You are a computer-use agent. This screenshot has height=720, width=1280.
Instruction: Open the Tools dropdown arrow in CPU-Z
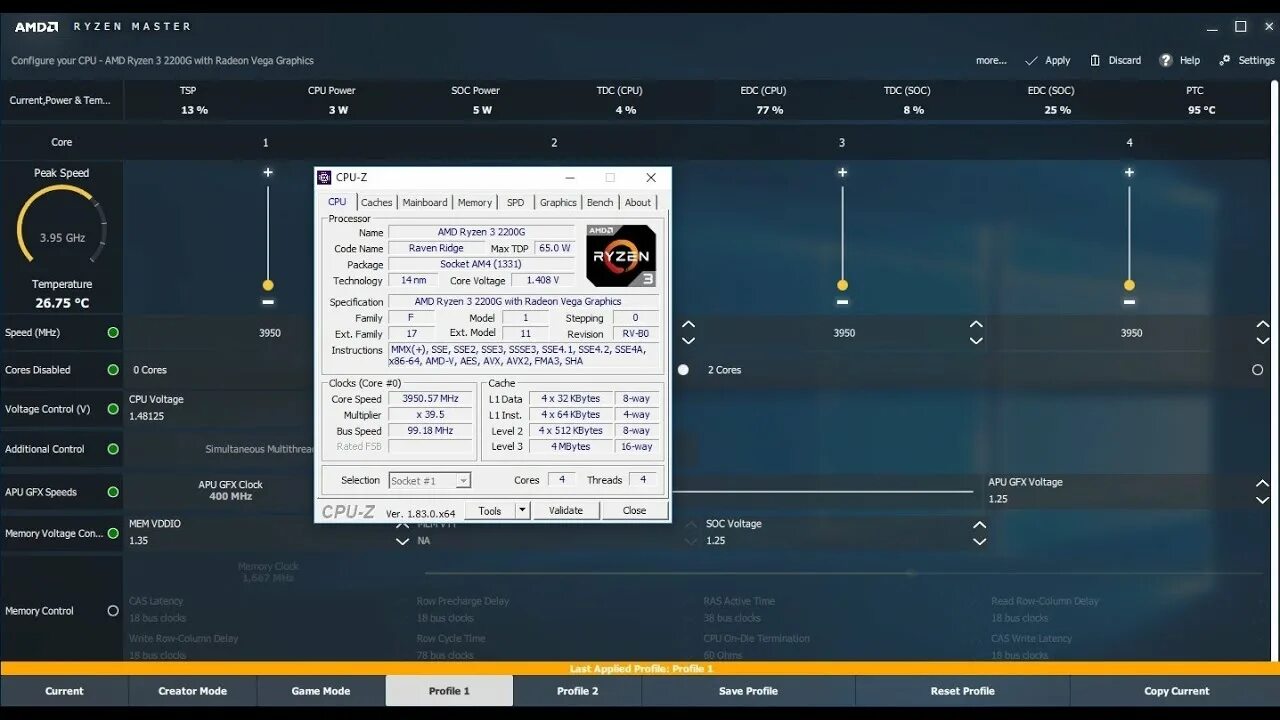[x=522, y=510]
